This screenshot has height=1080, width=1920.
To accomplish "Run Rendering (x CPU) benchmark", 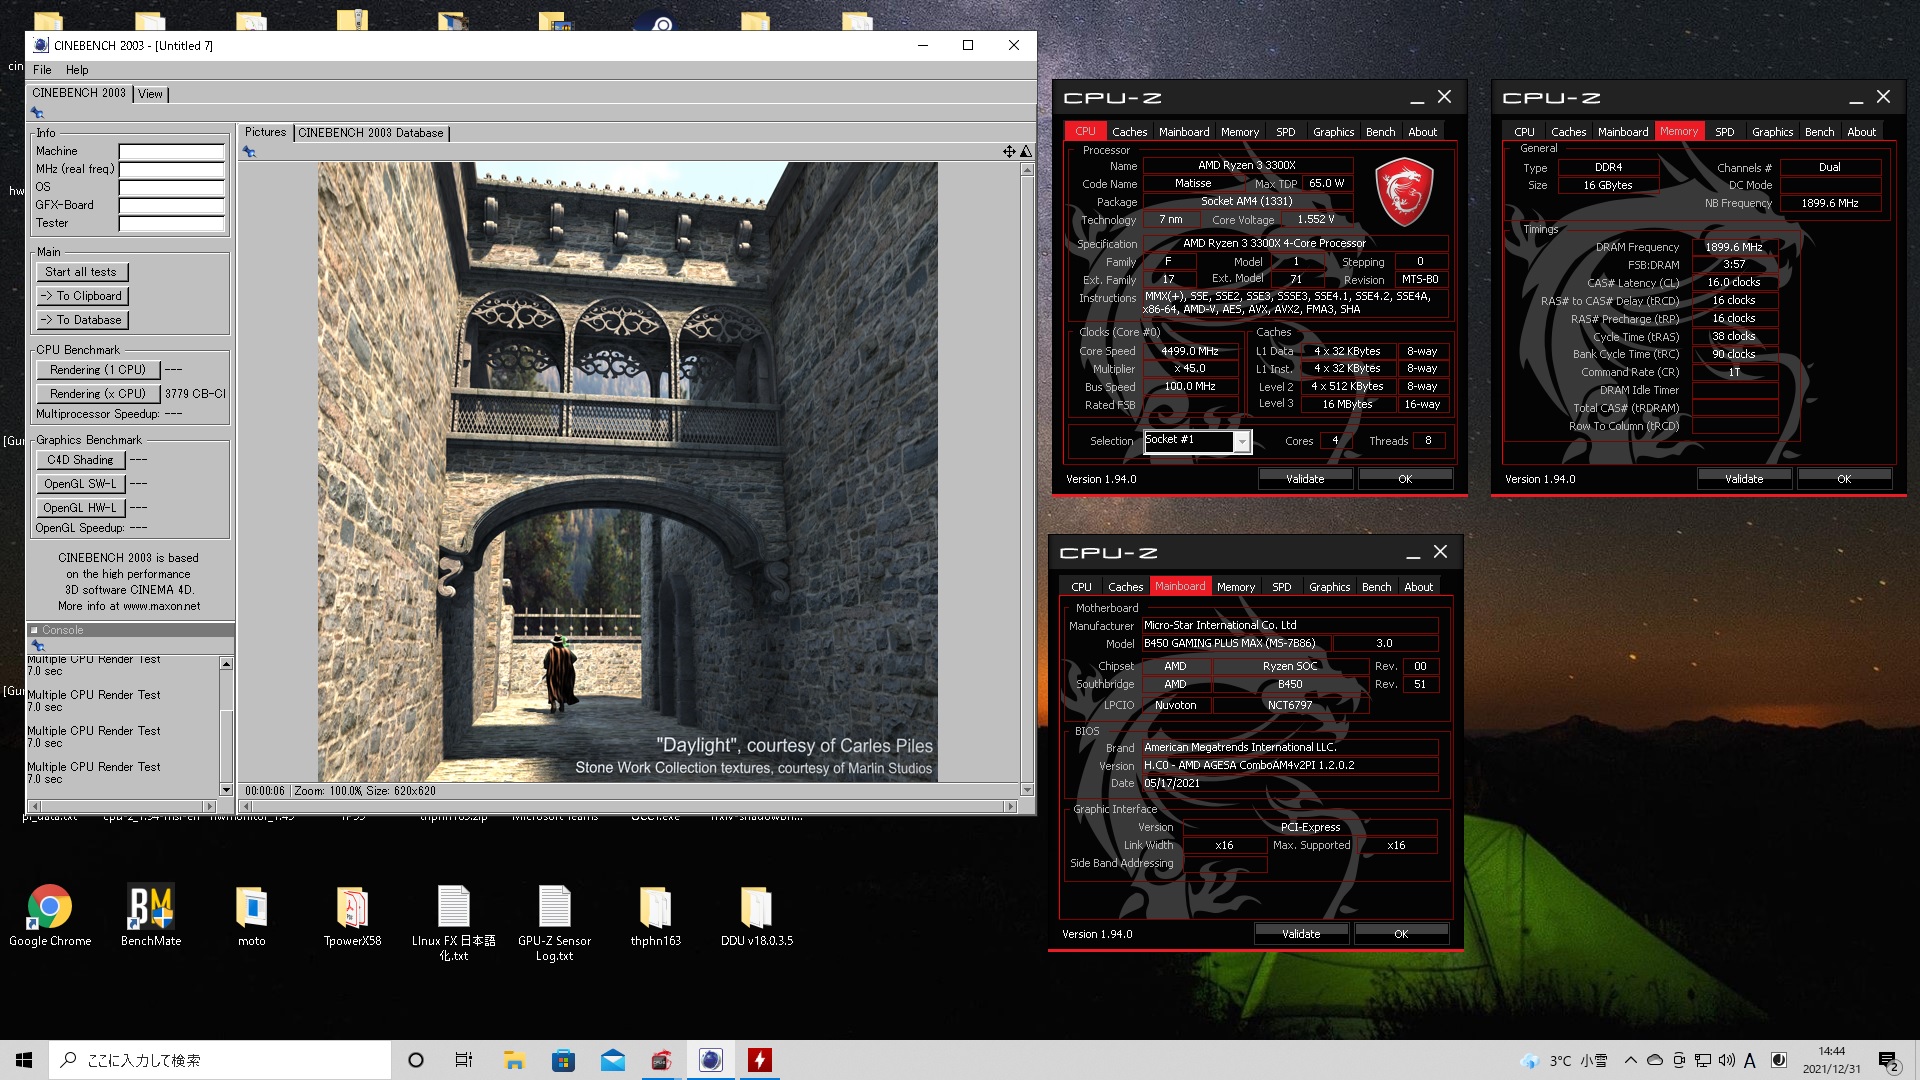I will click(x=98, y=394).
